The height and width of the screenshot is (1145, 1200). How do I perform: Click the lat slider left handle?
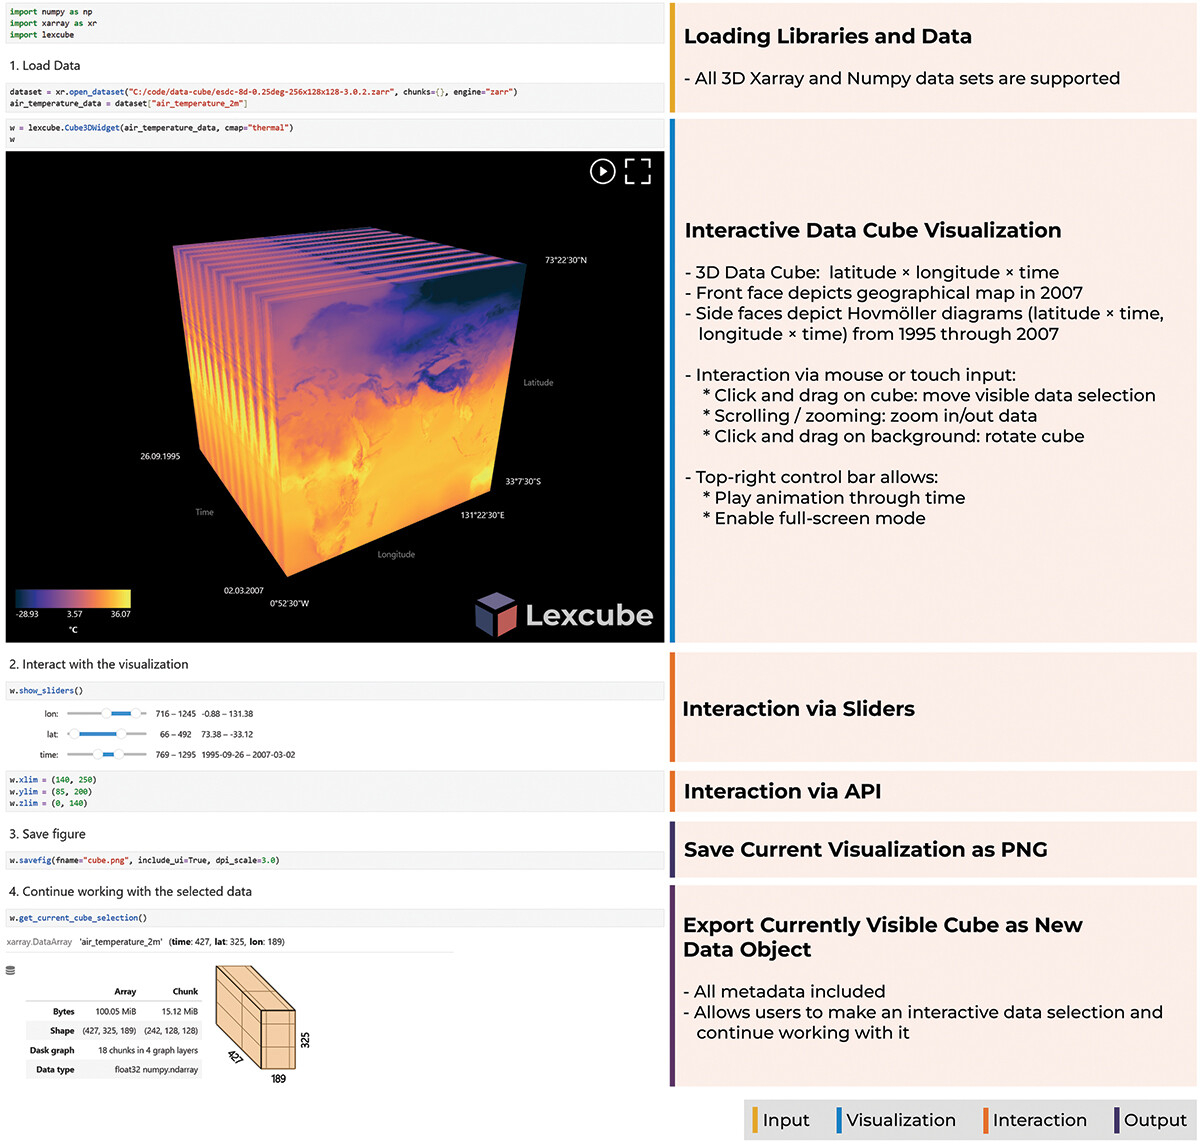(x=74, y=734)
